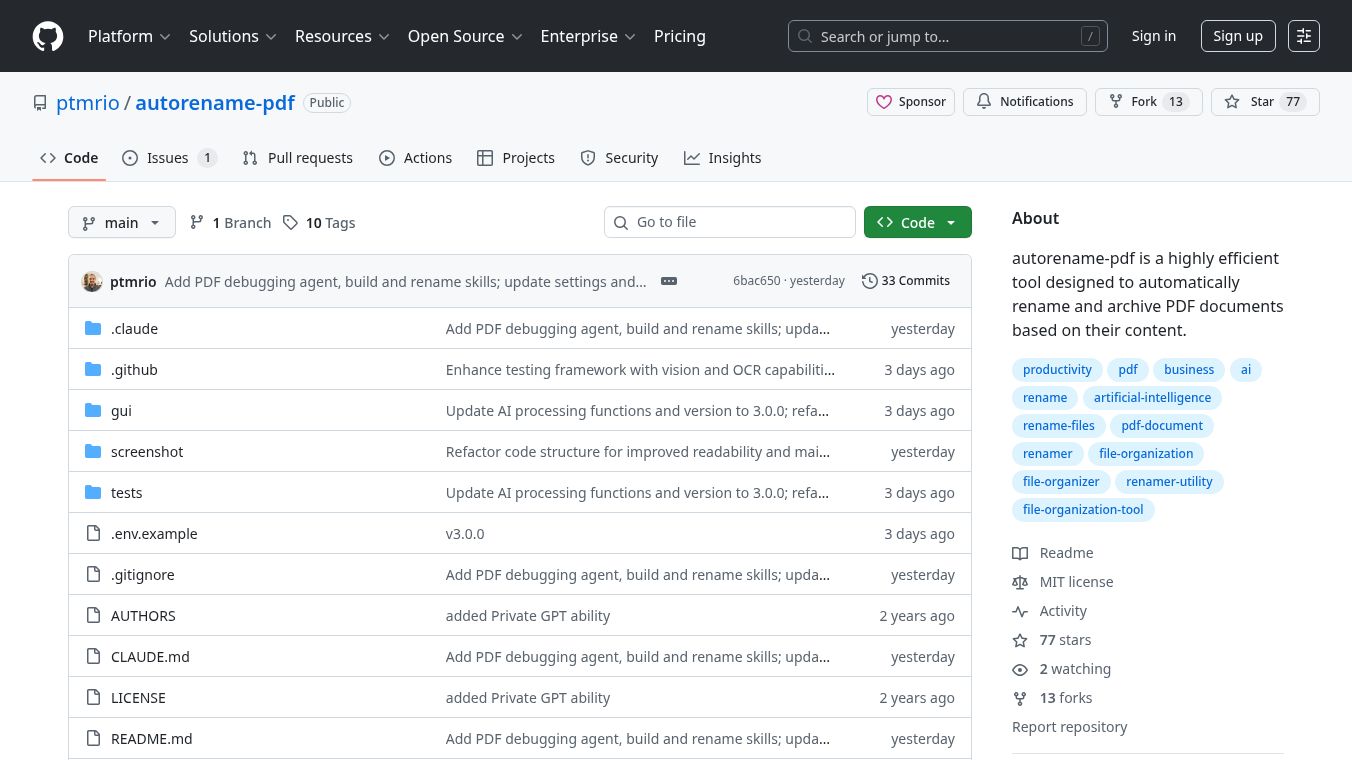This screenshot has width=1352, height=760.
Task: Open the main branch dropdown
Action: [x=121, y=223]
